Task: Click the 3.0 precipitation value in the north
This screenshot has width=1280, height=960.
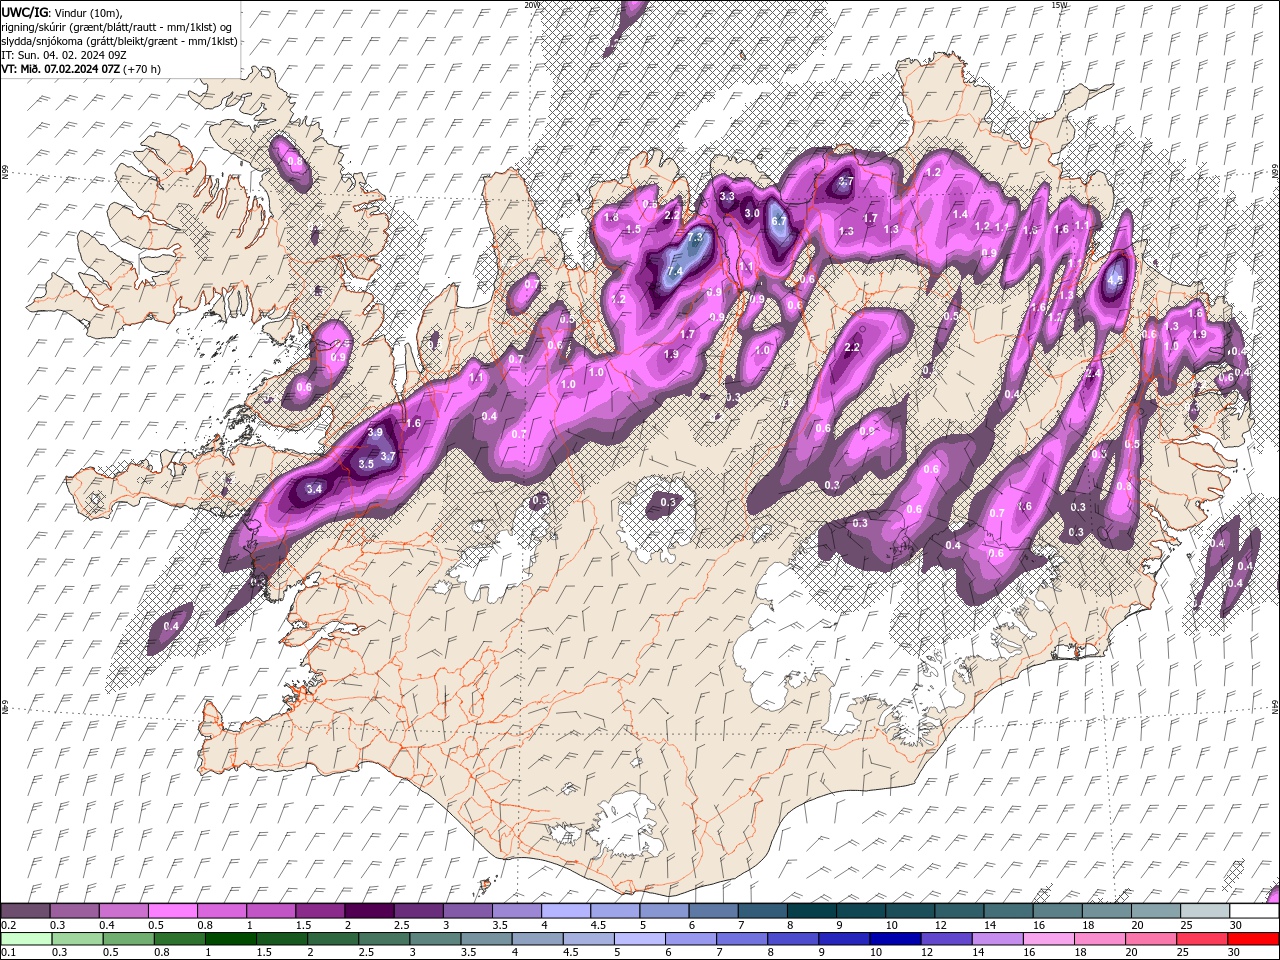Action: click(753, 214)
